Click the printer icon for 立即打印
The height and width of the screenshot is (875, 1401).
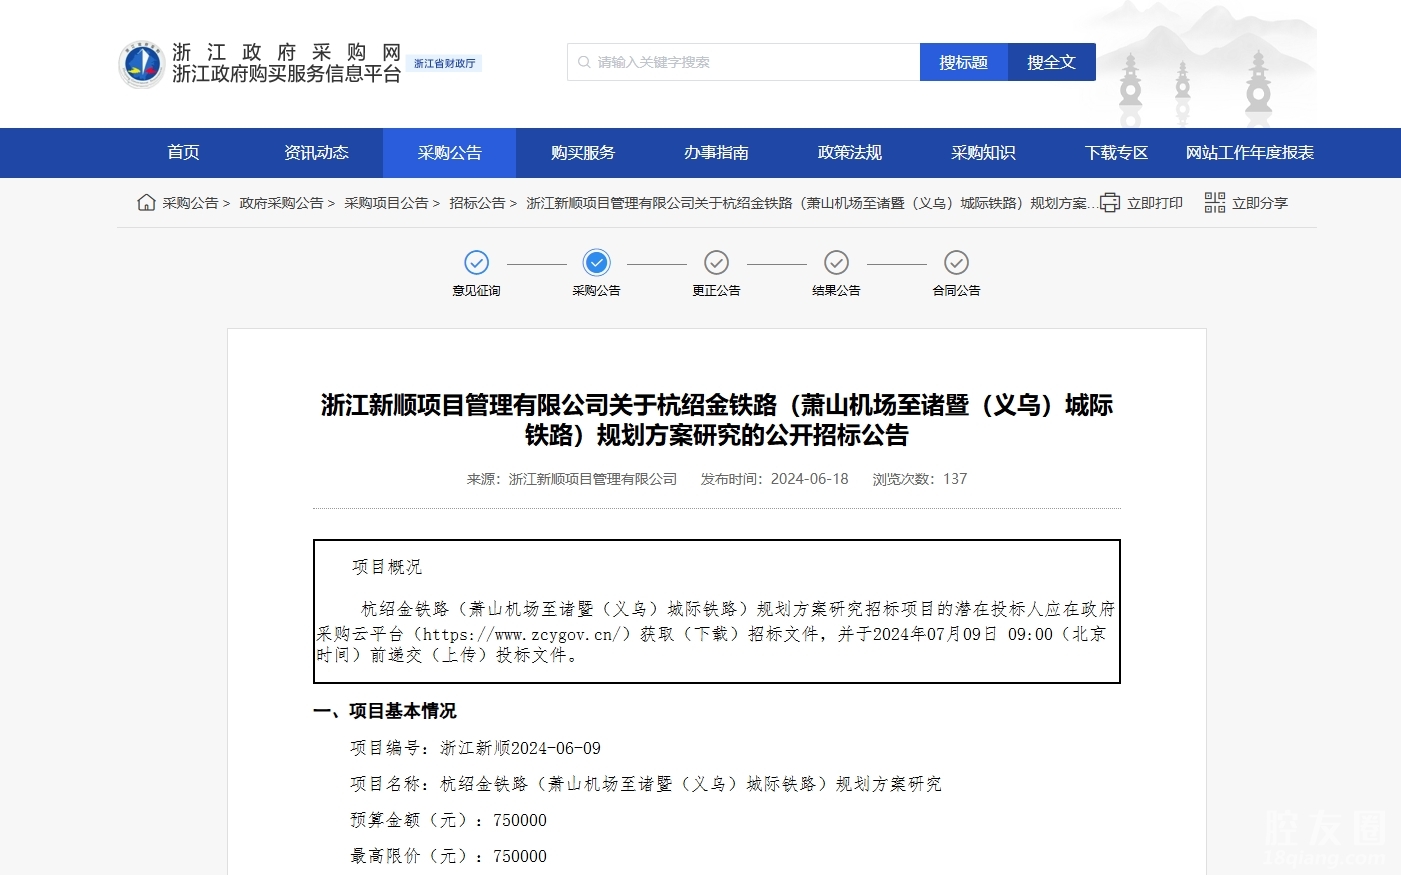(1109, 203)
